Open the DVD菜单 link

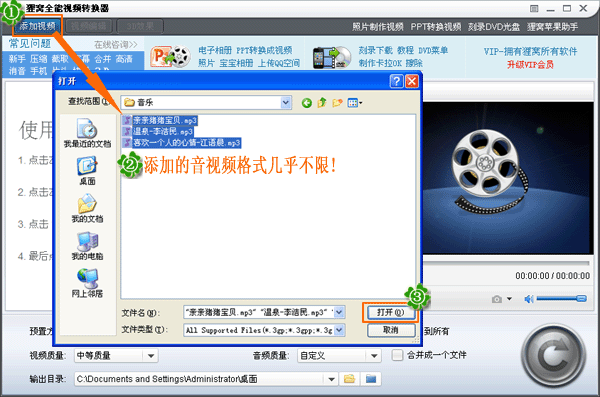433,50
